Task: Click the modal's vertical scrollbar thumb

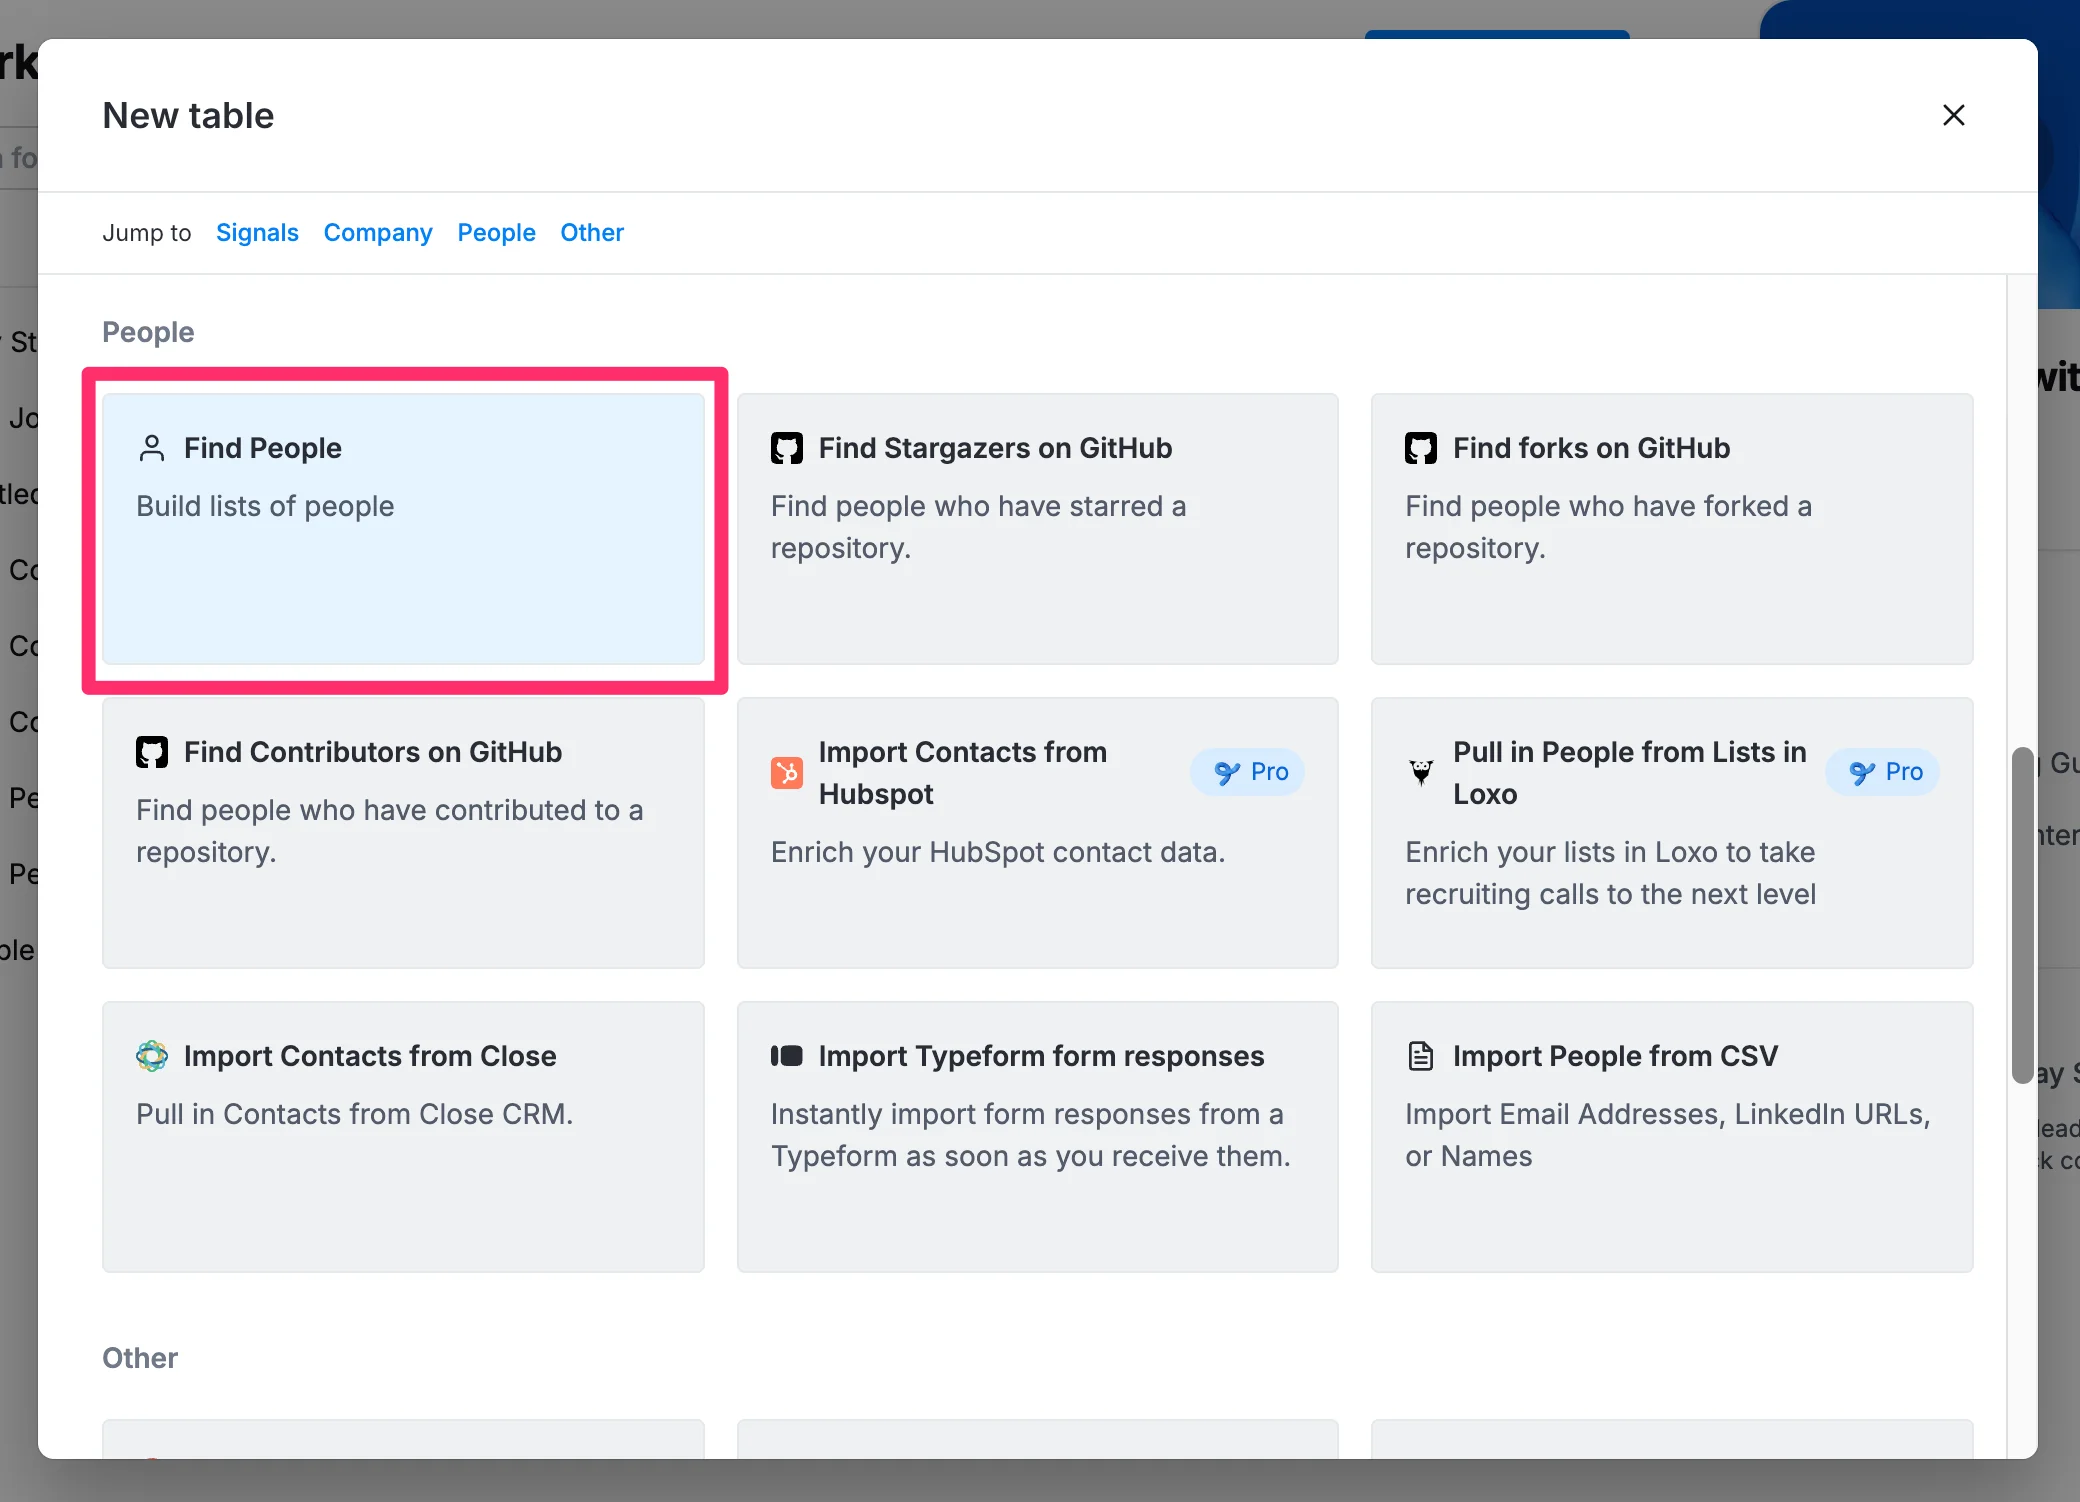Action: click(x=2021, y=915)
